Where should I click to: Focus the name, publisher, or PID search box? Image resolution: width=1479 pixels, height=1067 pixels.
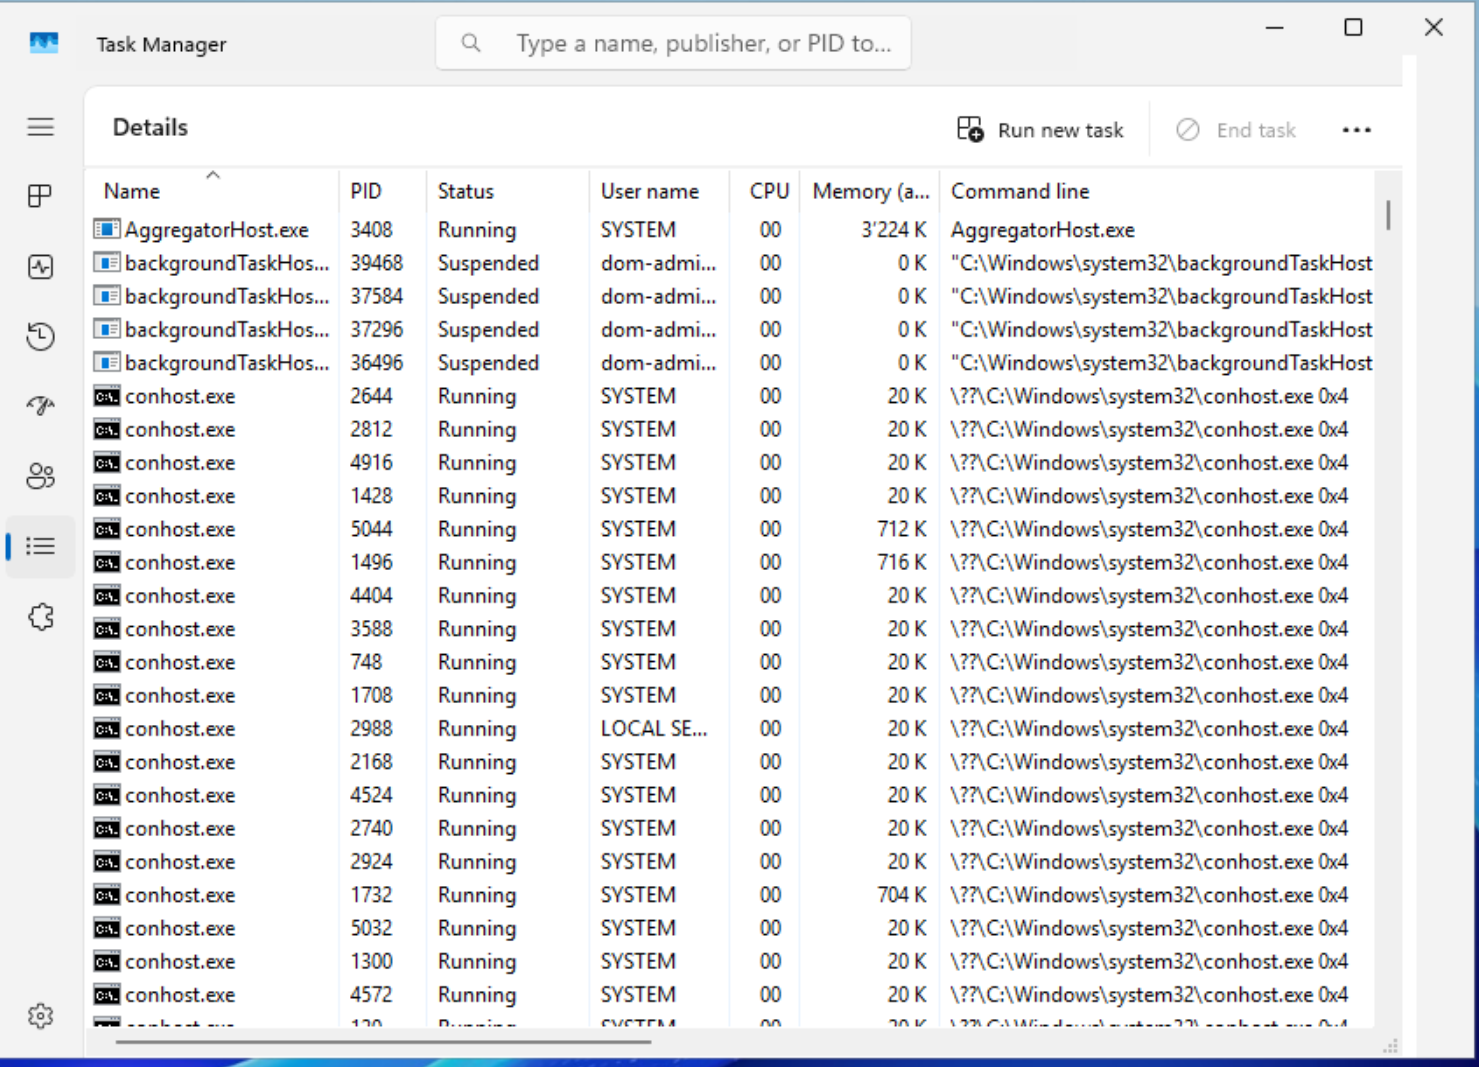(x=673, y=43)
